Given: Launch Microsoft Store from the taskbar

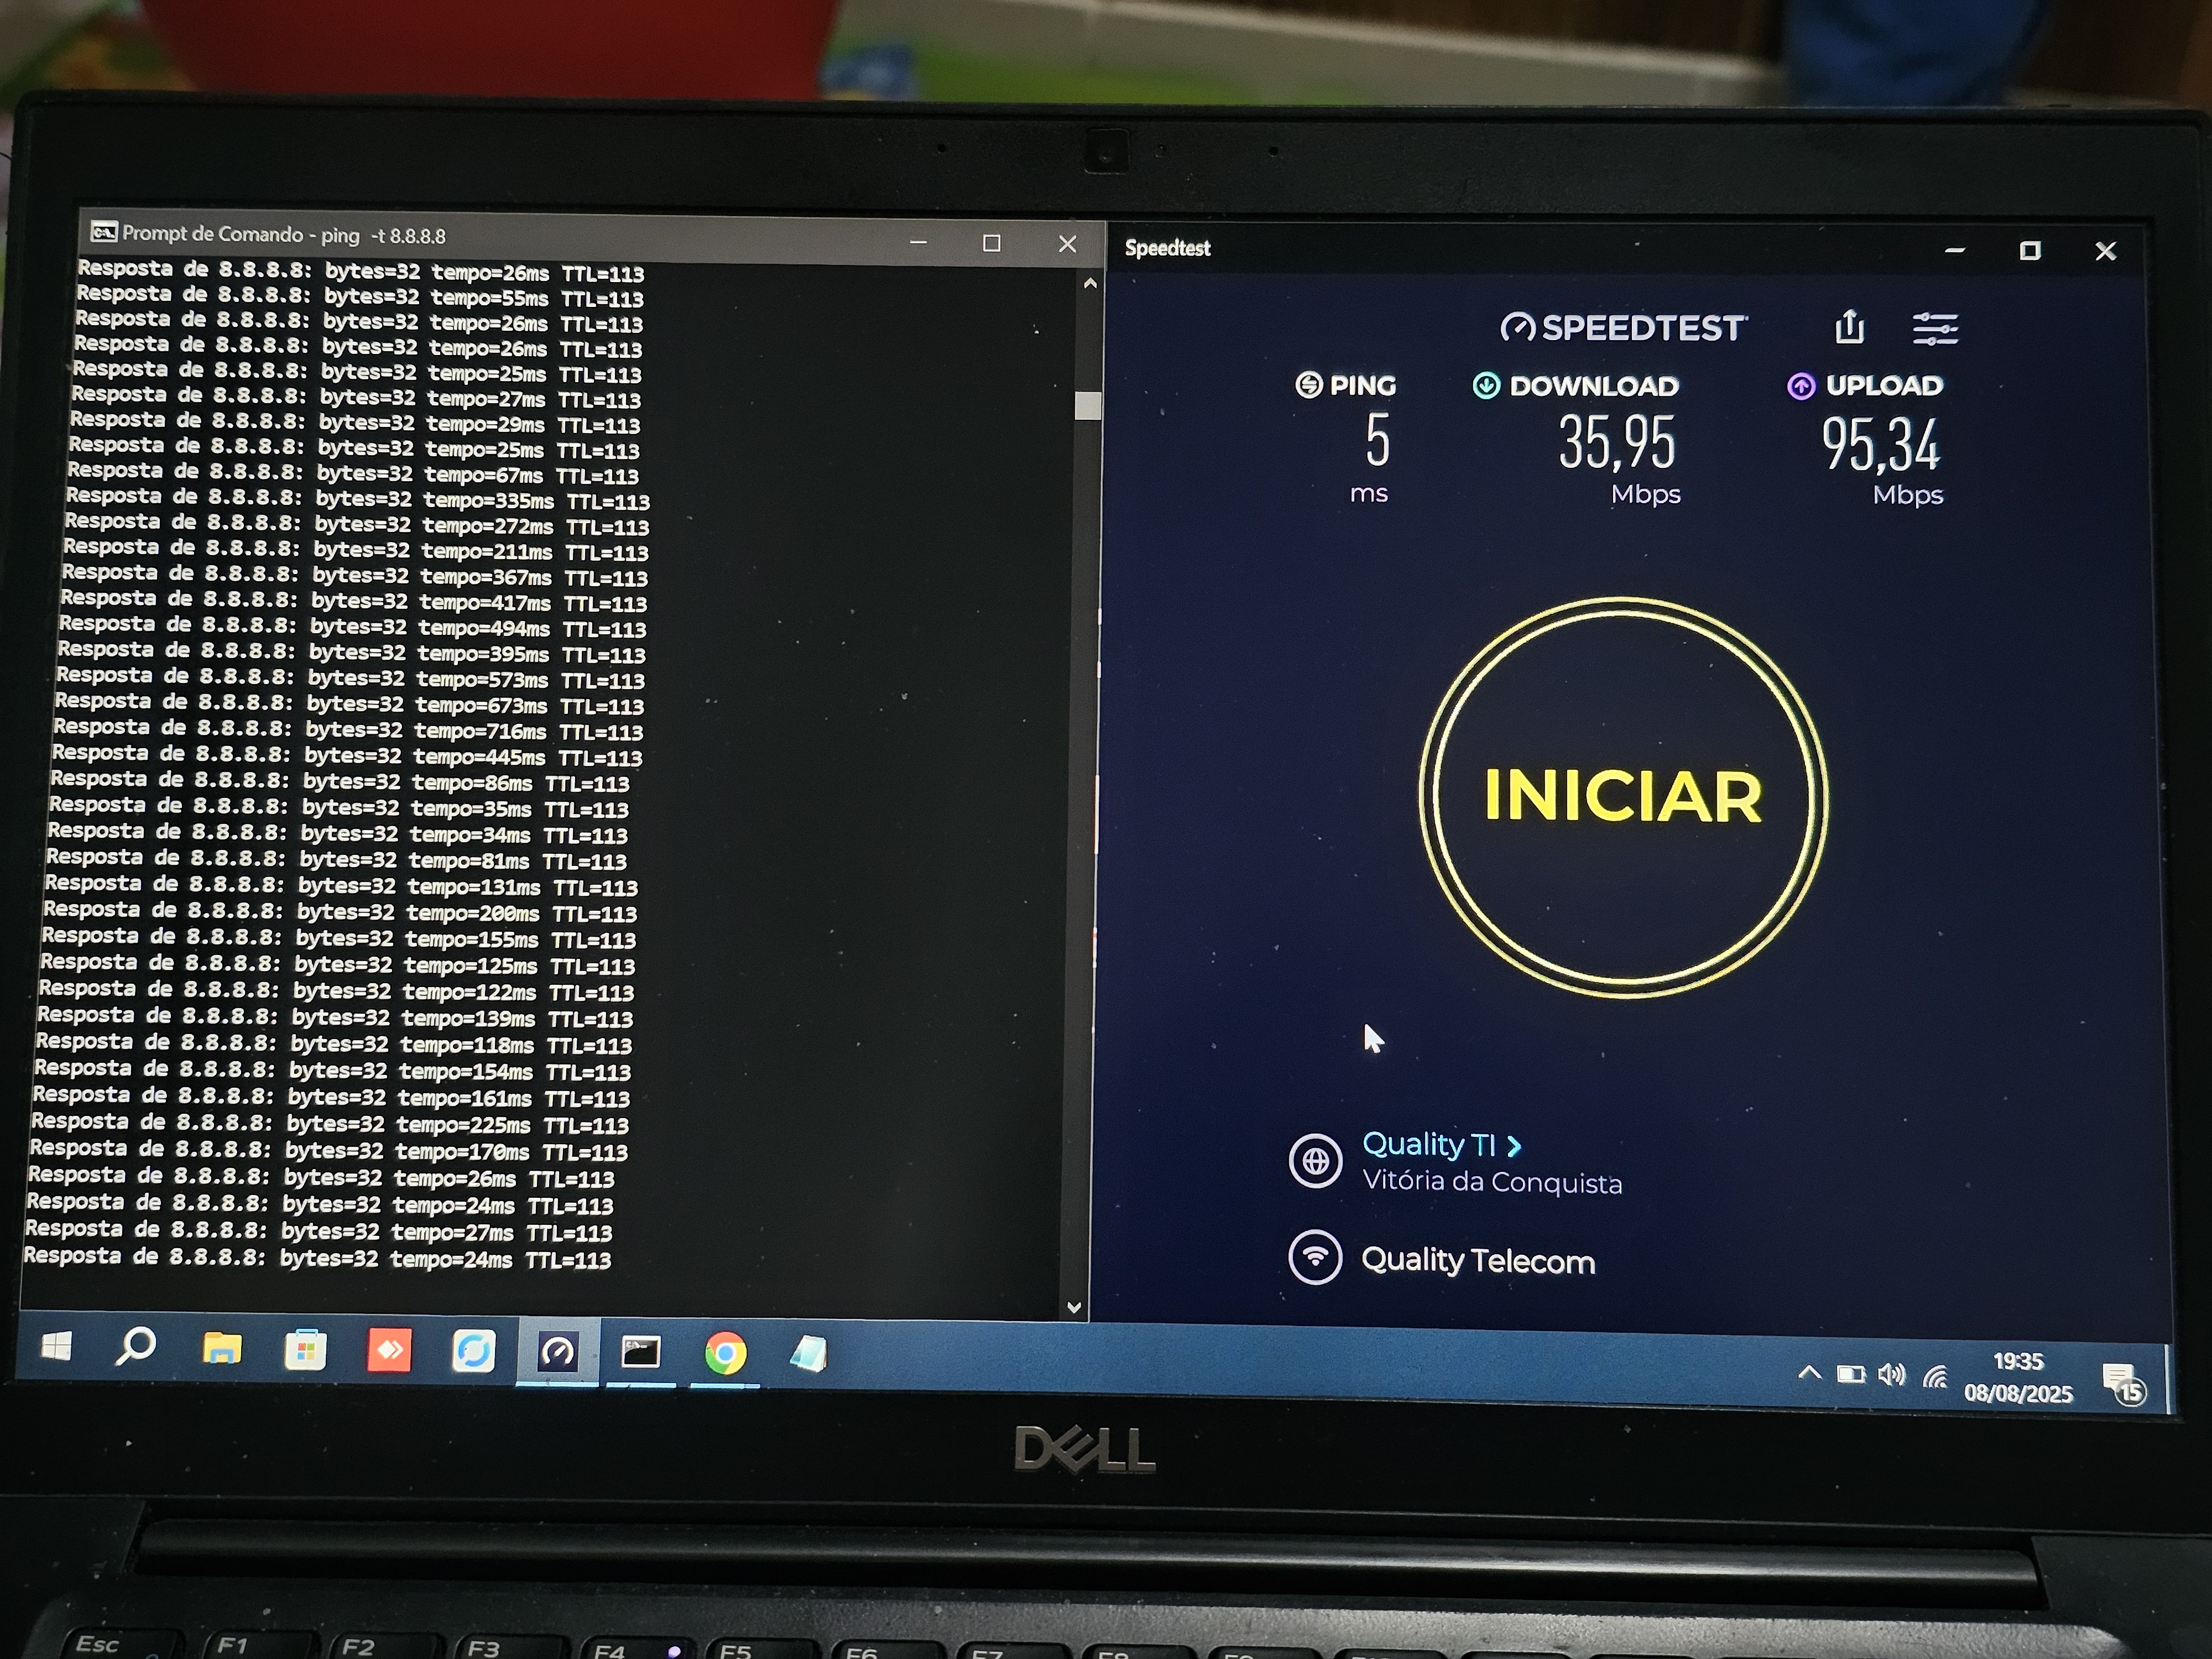Looking at the screenshot, I should [305, 1352].
